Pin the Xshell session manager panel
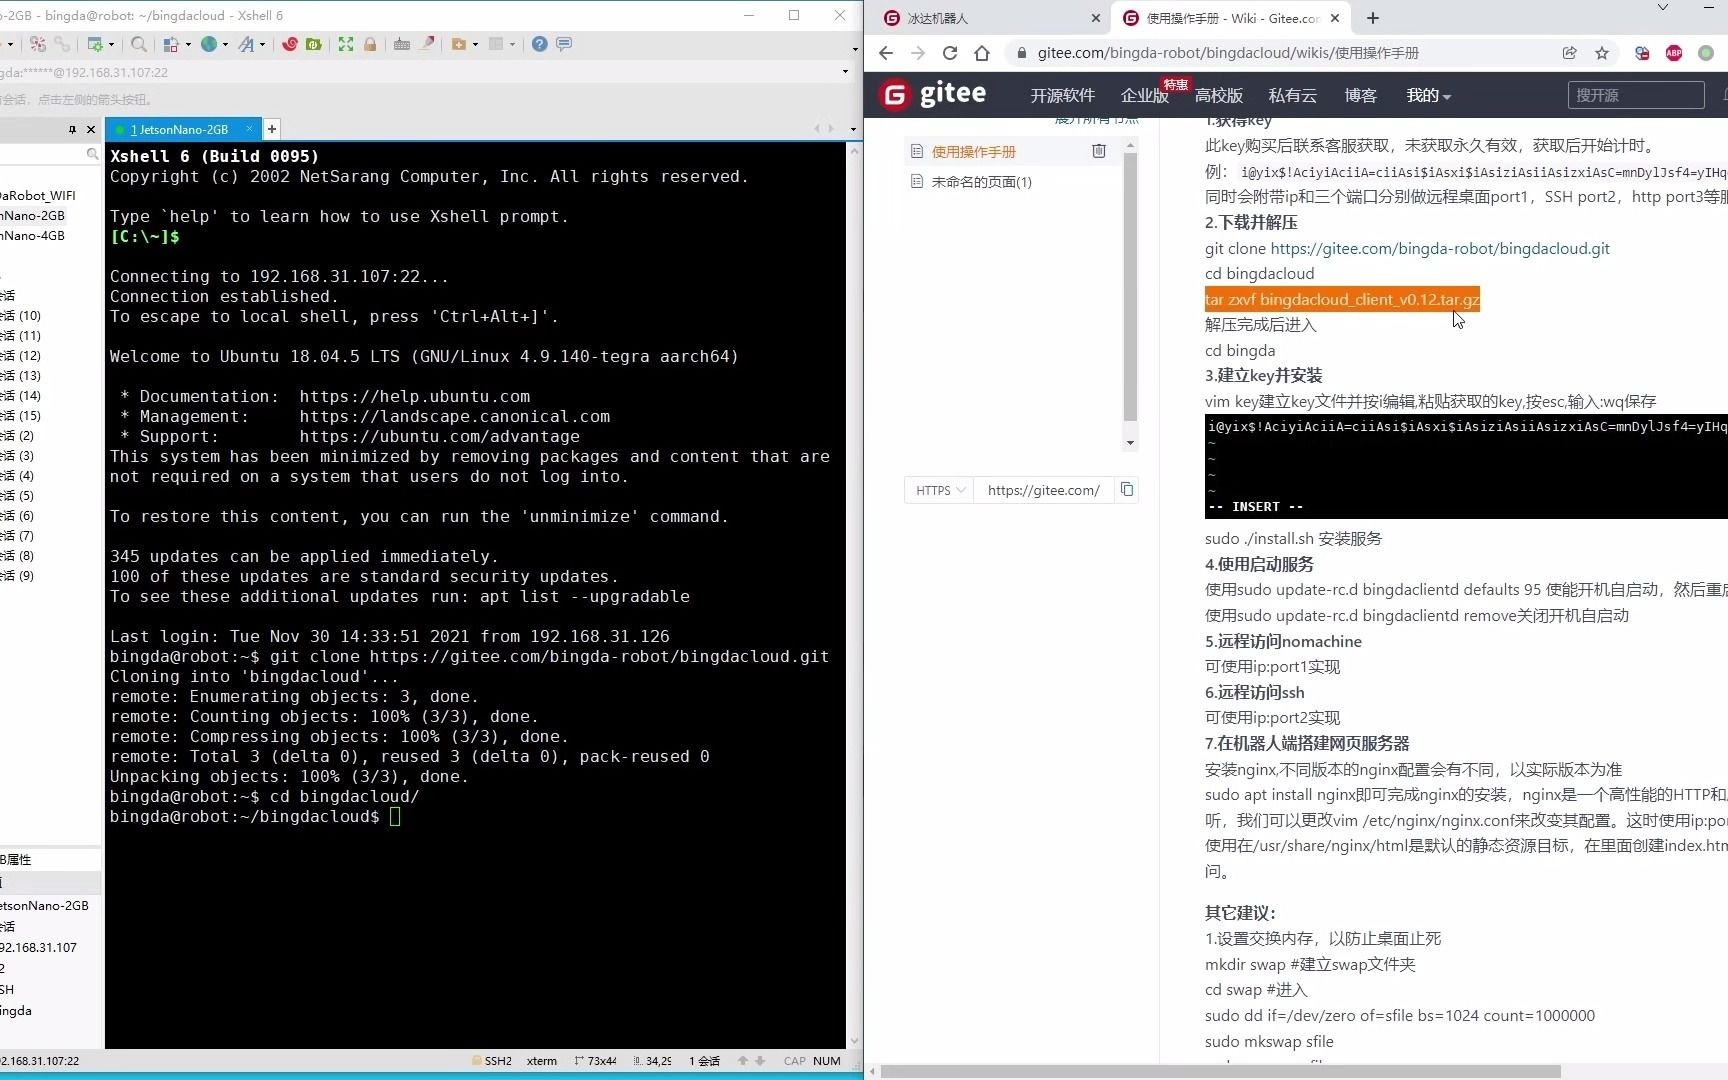 tap(72, 129)
